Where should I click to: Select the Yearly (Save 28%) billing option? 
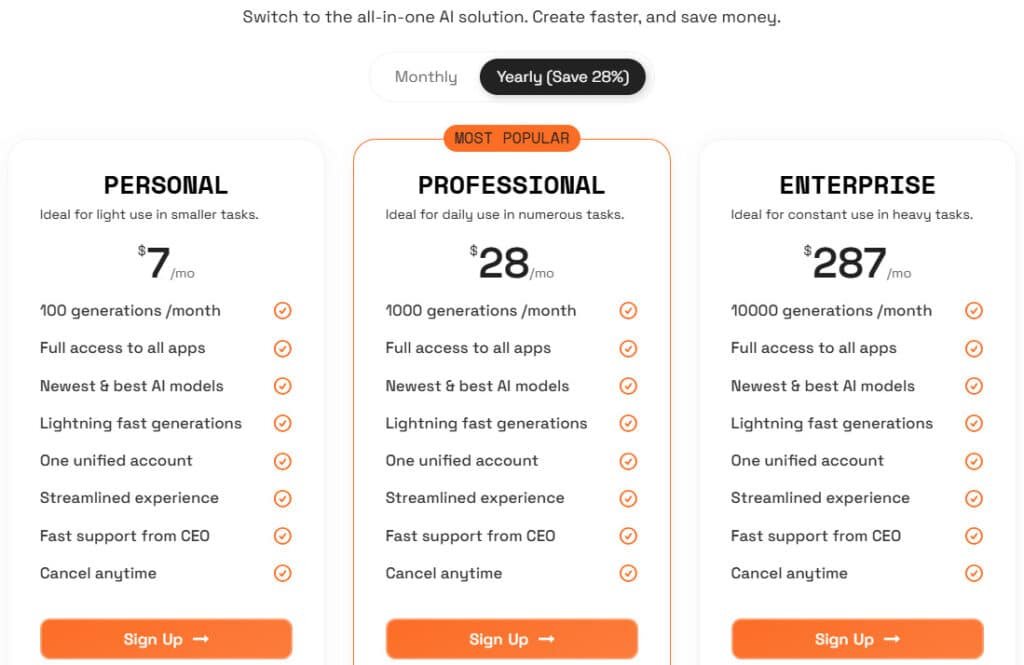[562, 76]
